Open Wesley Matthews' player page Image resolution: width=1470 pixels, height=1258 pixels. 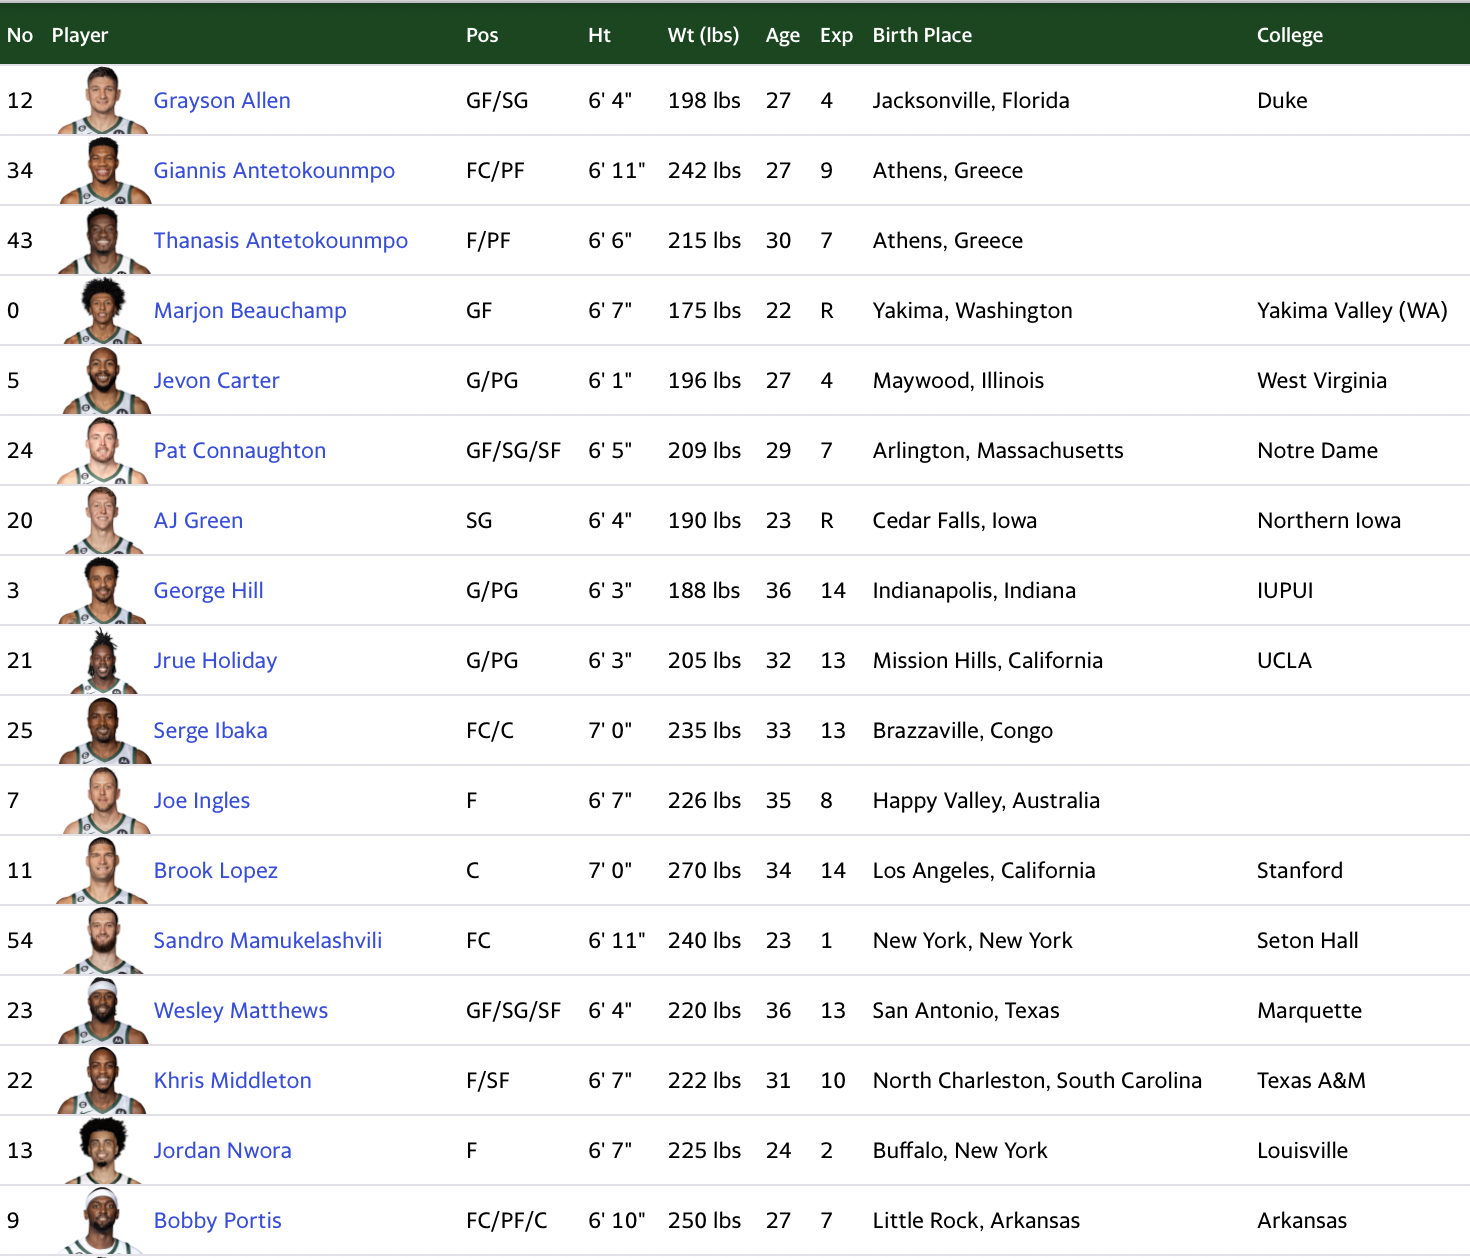click(241, 1010)
